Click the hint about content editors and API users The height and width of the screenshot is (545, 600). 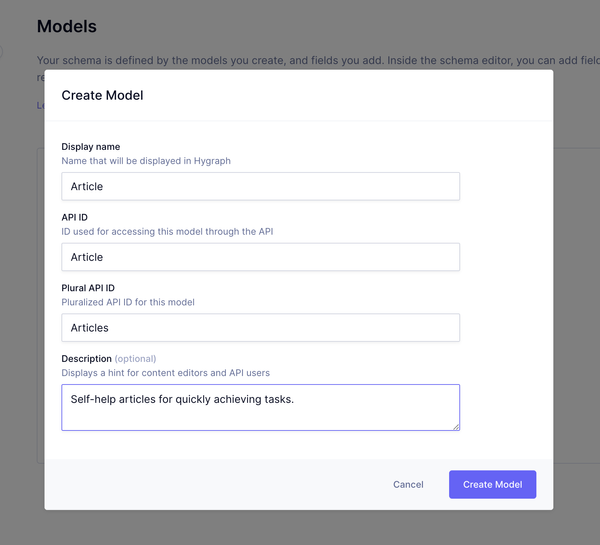click(166, 373)
